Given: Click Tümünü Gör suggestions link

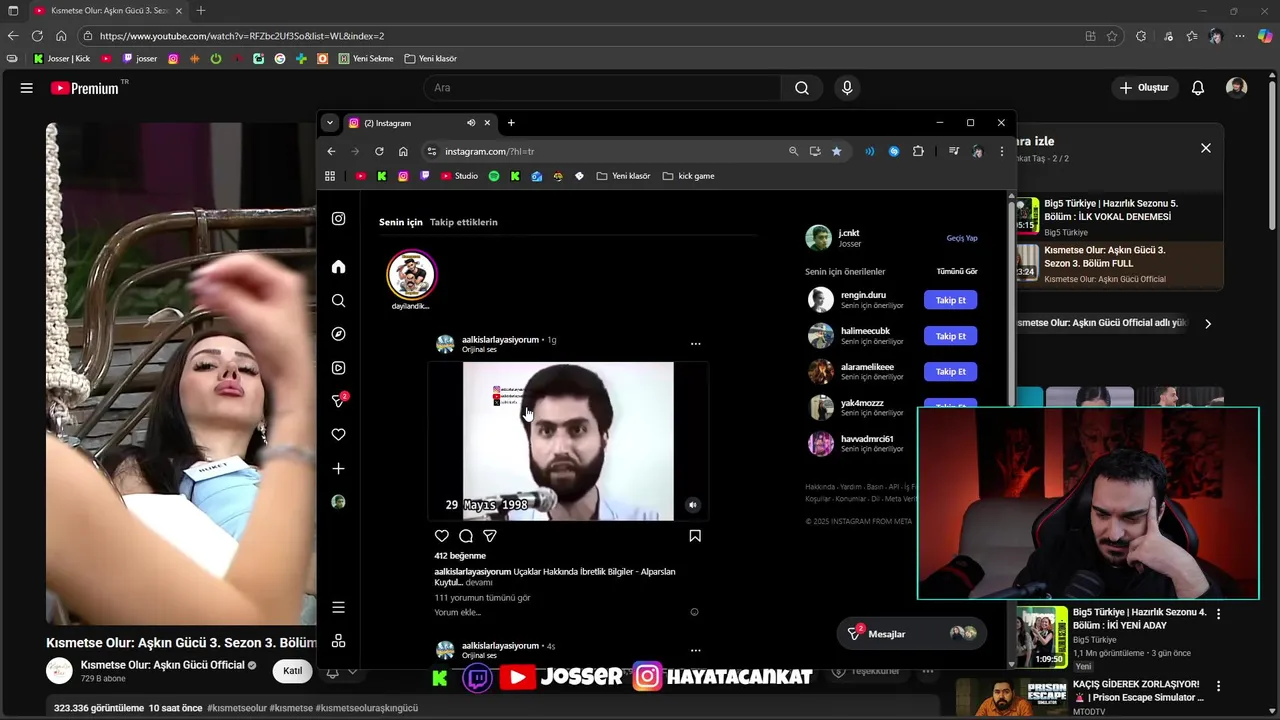Looking at the screenshot, I should 957,271.
